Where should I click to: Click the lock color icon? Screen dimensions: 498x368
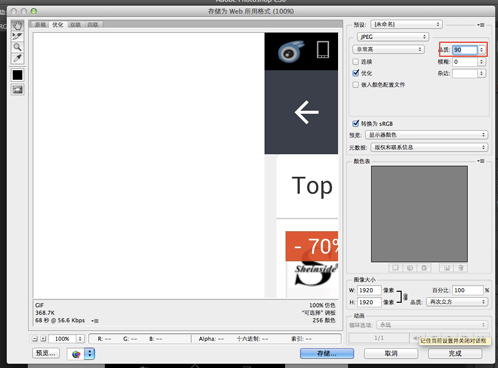point(424,268)
